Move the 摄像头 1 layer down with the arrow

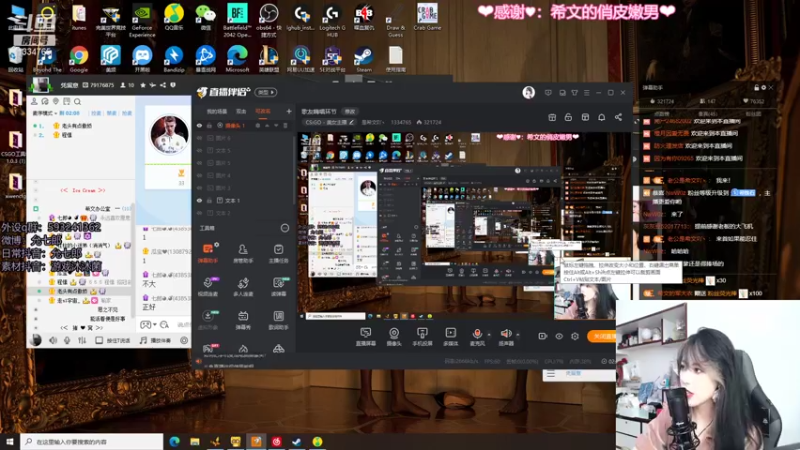(276, 126)
